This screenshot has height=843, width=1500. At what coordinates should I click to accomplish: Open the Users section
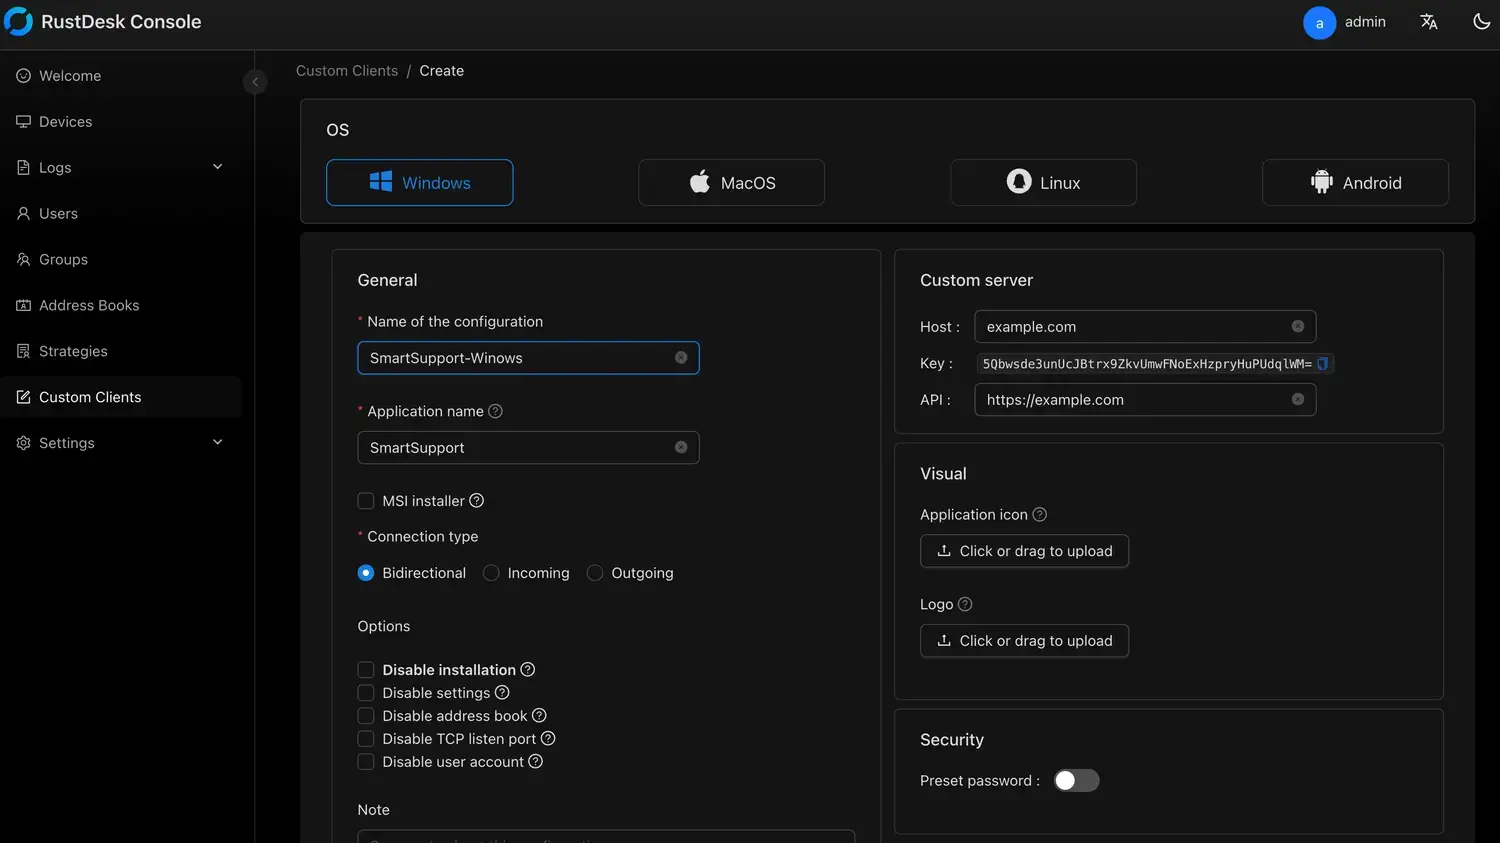tap(58, 213)
